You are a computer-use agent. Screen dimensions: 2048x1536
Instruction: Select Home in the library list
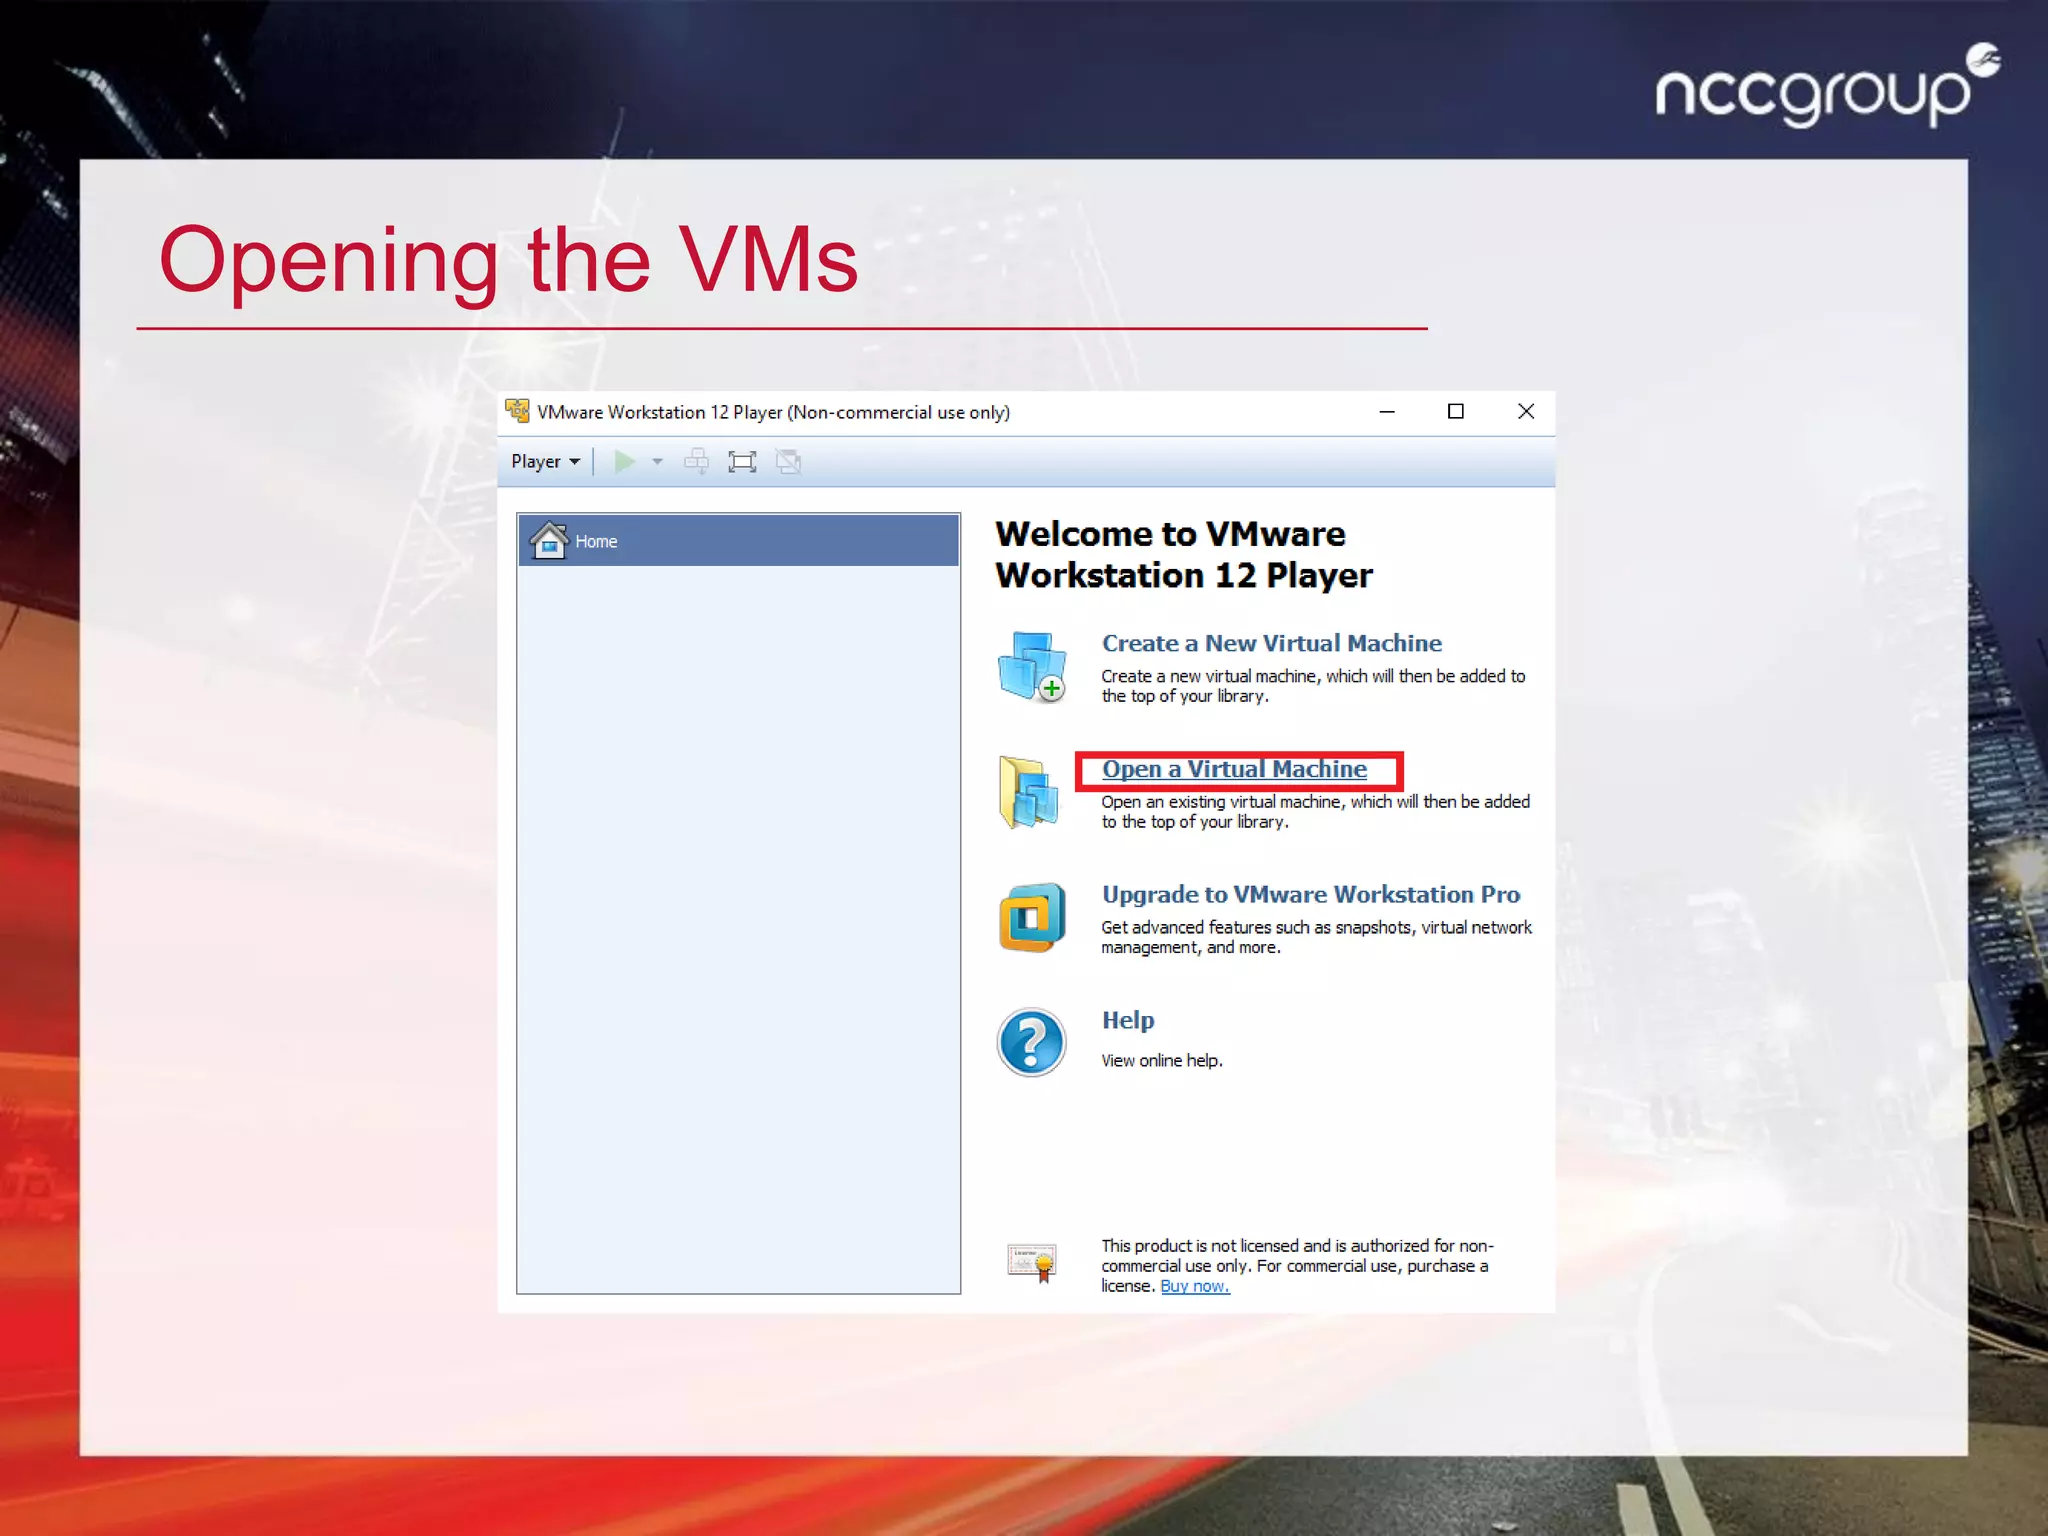point(738,541)
